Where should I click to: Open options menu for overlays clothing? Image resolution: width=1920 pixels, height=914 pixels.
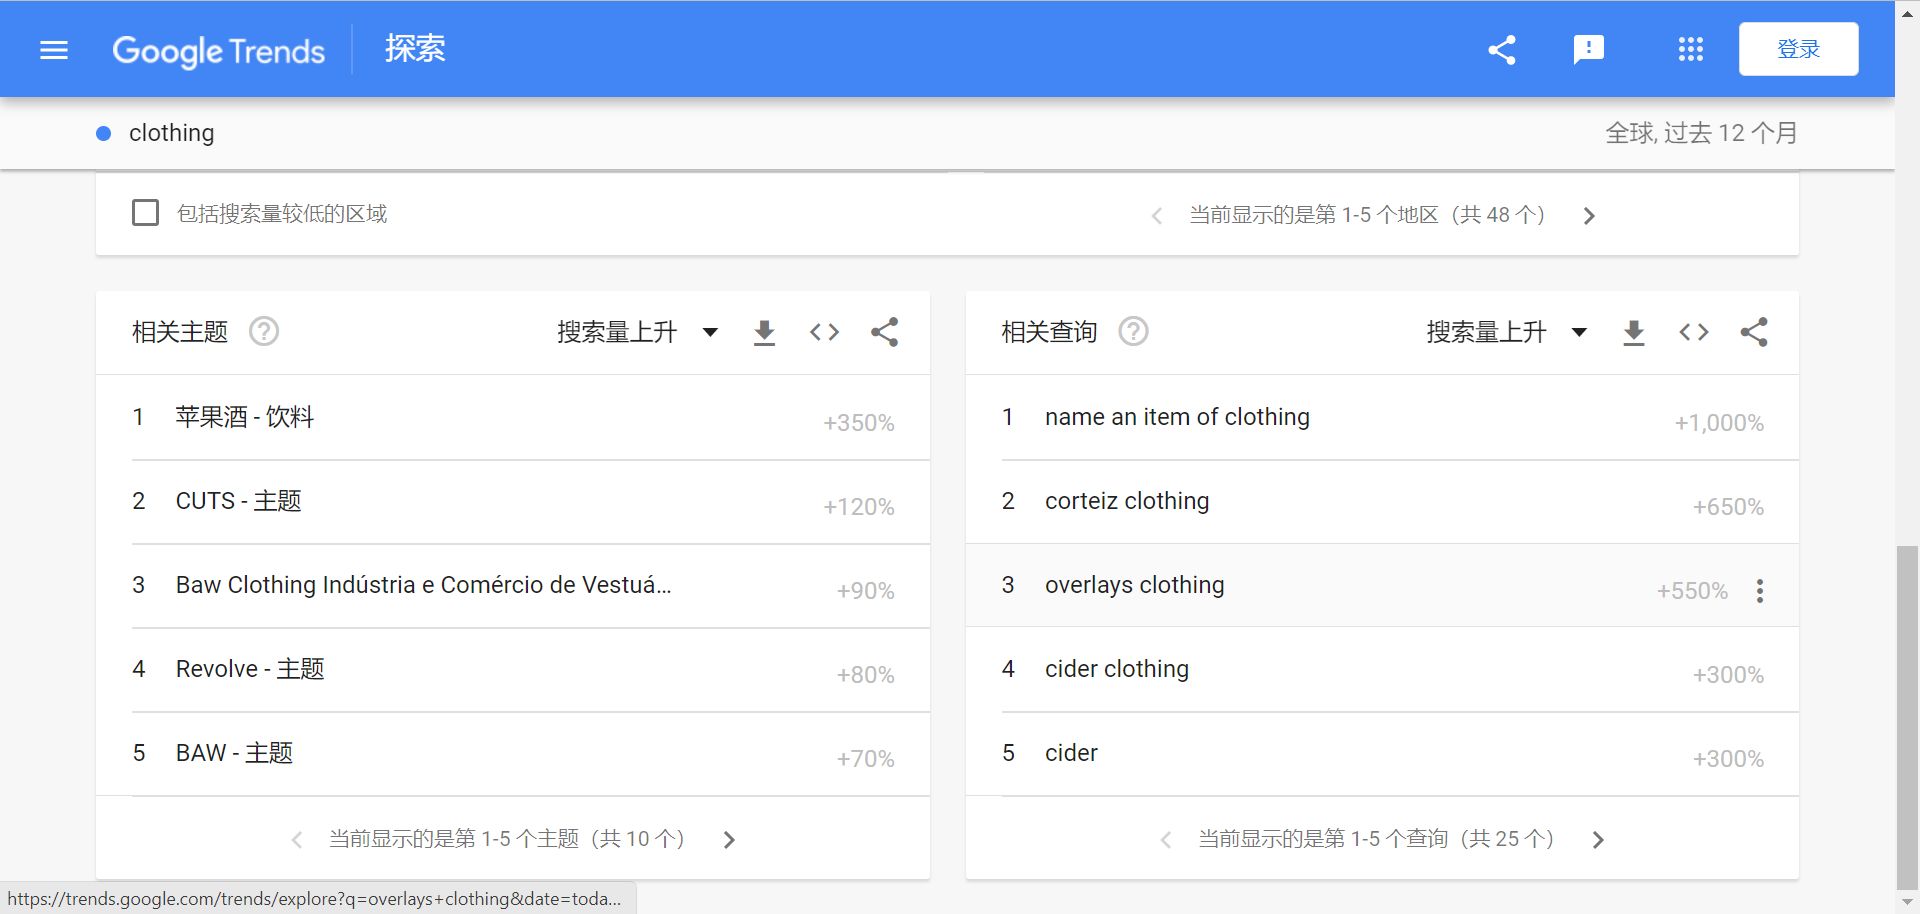1760,591
